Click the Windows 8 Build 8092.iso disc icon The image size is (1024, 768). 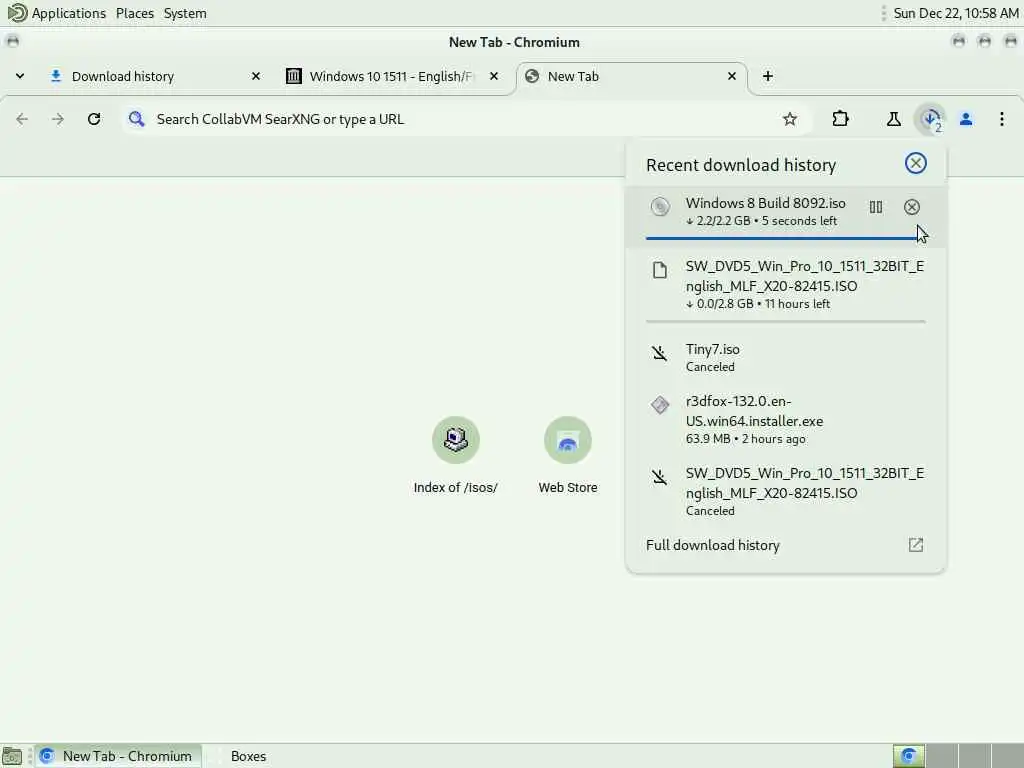tap(660, 207)
